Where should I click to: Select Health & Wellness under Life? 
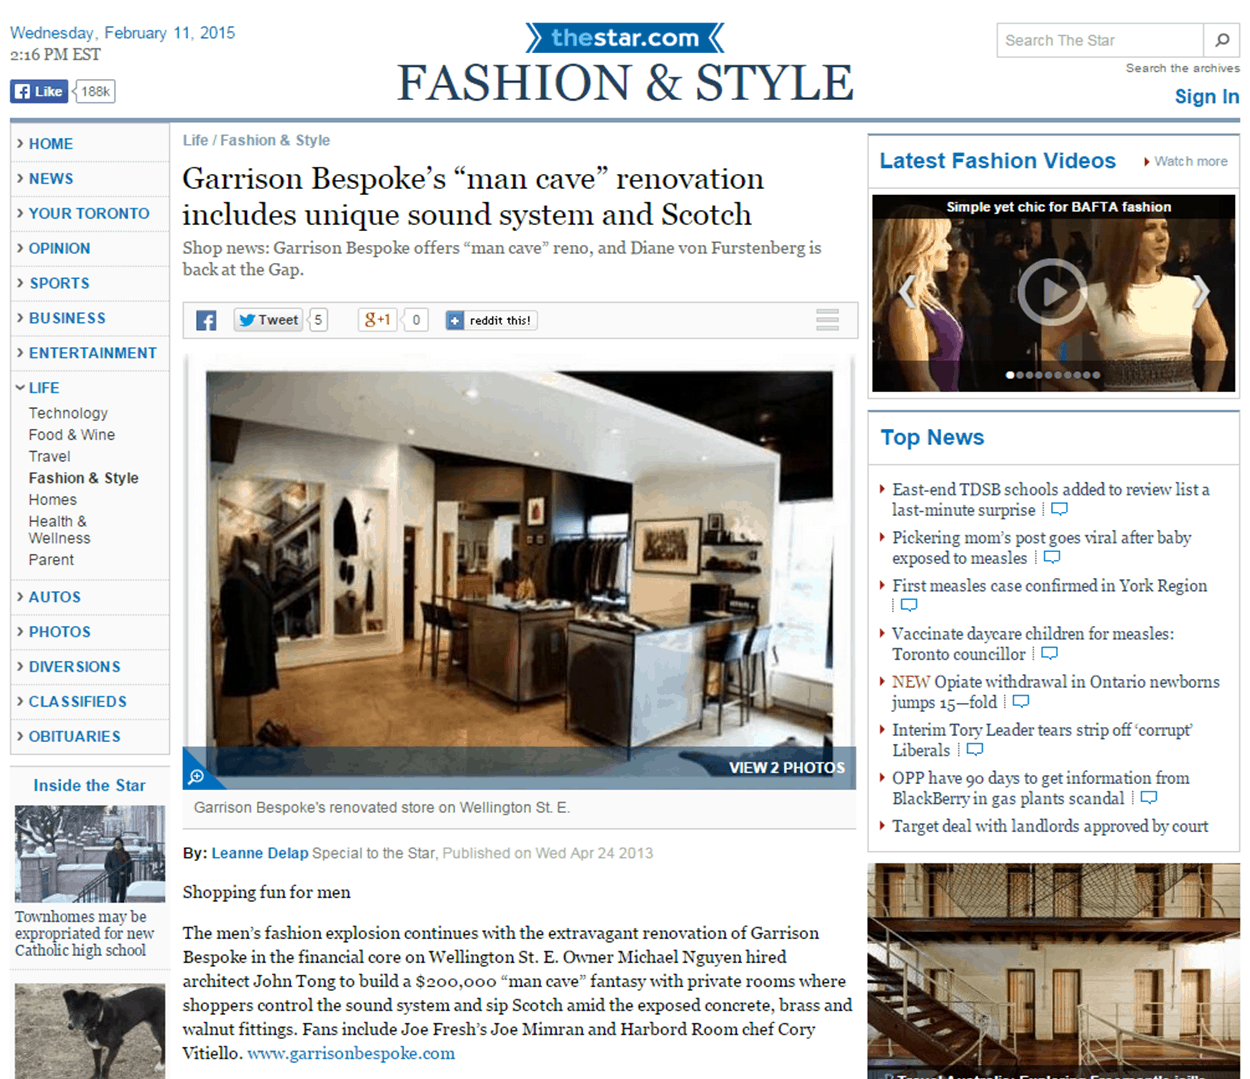(x=60, y=530)
